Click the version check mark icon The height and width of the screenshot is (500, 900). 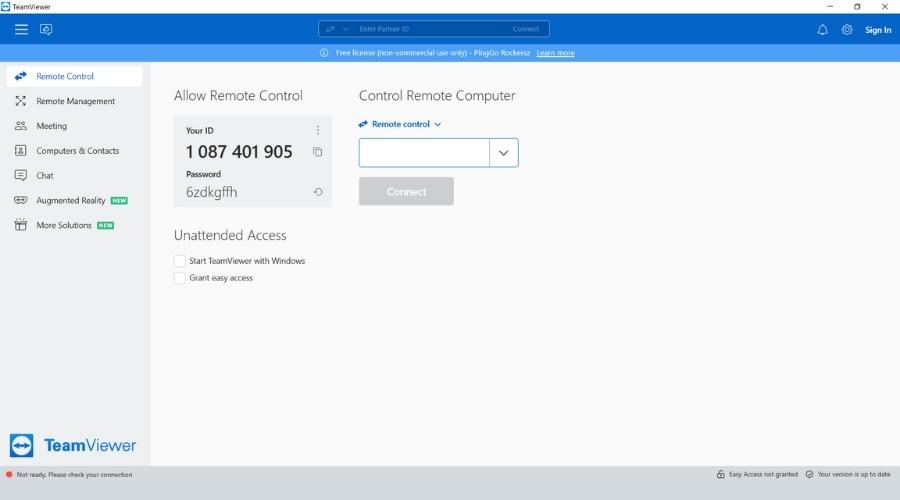pyautogui.click(x=809, y=475)
